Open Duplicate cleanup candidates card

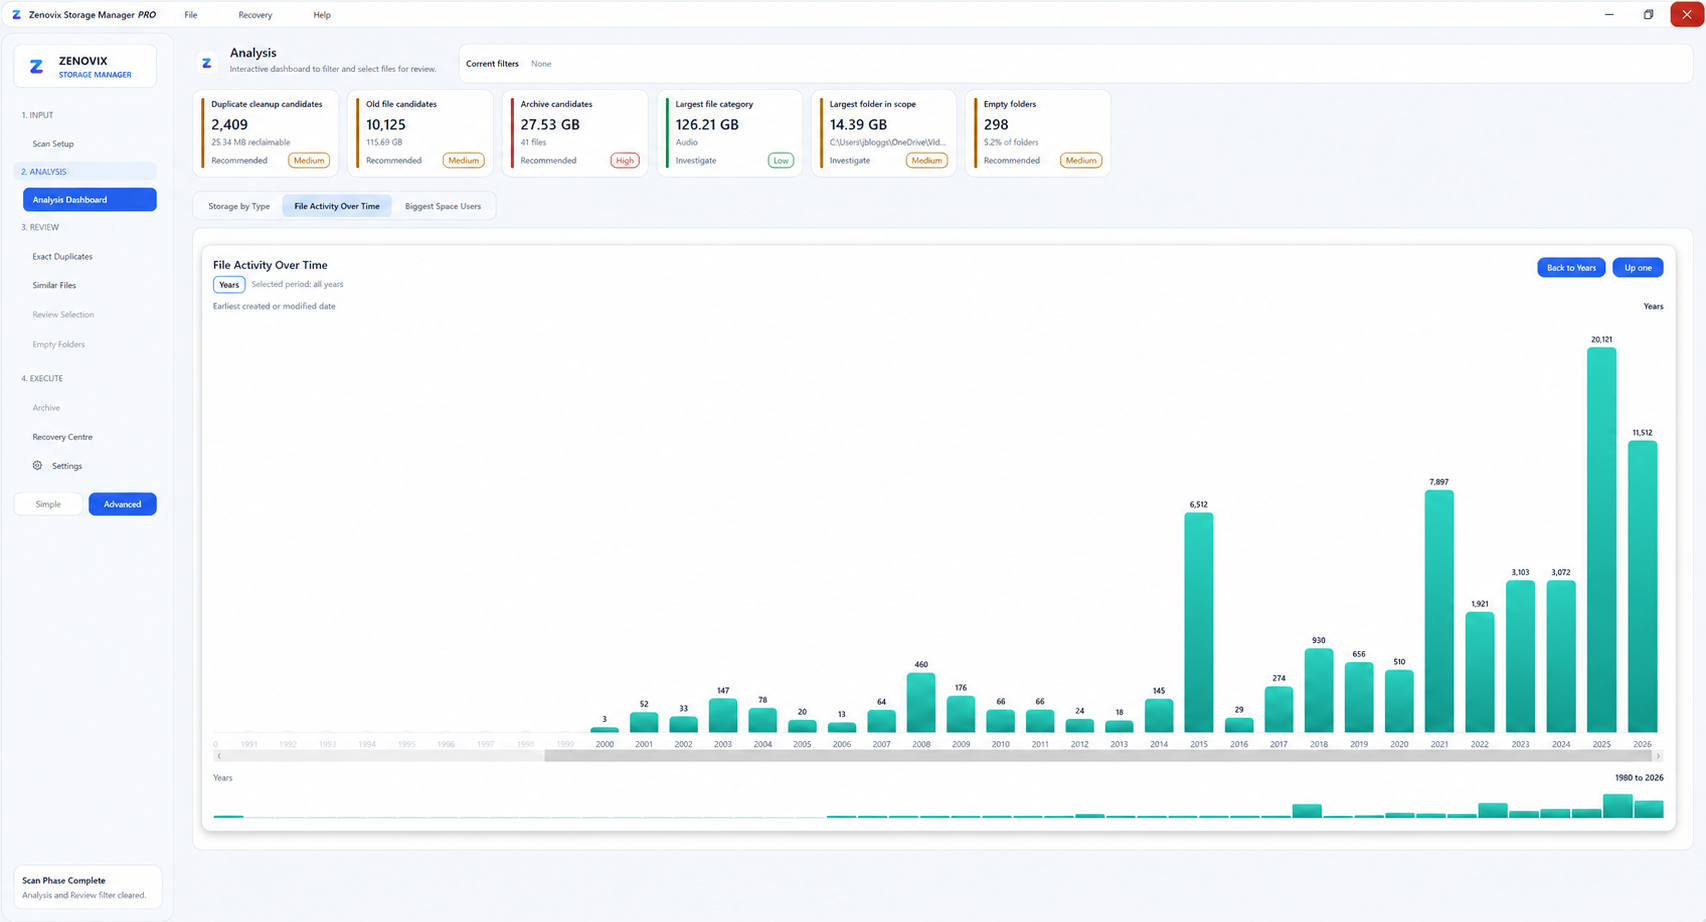265,133
